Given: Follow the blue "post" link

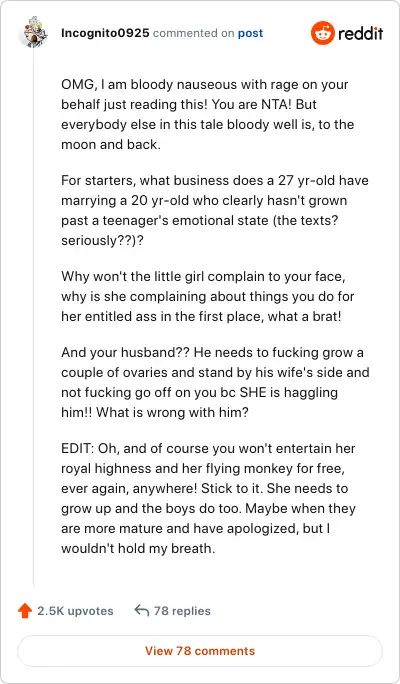Looking at the screenshot, I should 250,33.
